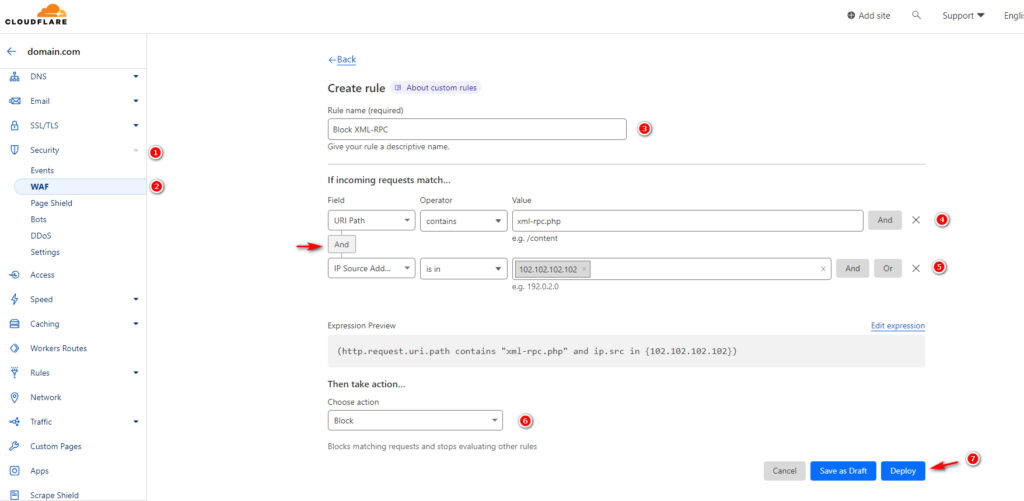Save the rule as draft
The width and height of the screenshot is (1024, 501).
[x=843, y=471]
